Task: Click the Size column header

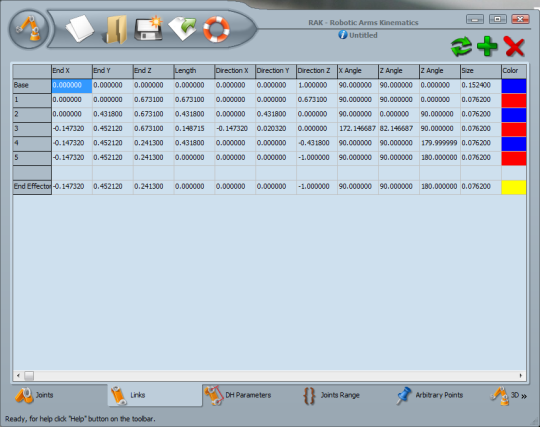Action: 481,71
